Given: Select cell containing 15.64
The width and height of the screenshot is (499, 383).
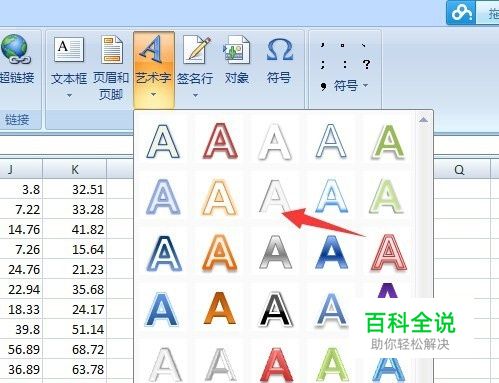Looking at the screenshot, I should [x=75, y=249].
